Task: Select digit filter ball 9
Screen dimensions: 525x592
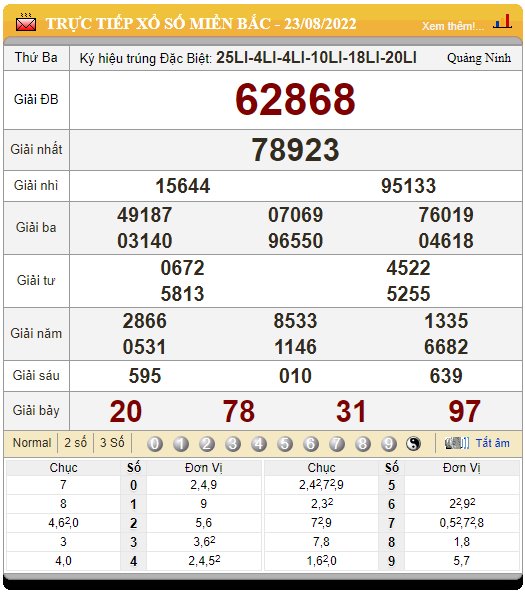Action: point(388,444)
